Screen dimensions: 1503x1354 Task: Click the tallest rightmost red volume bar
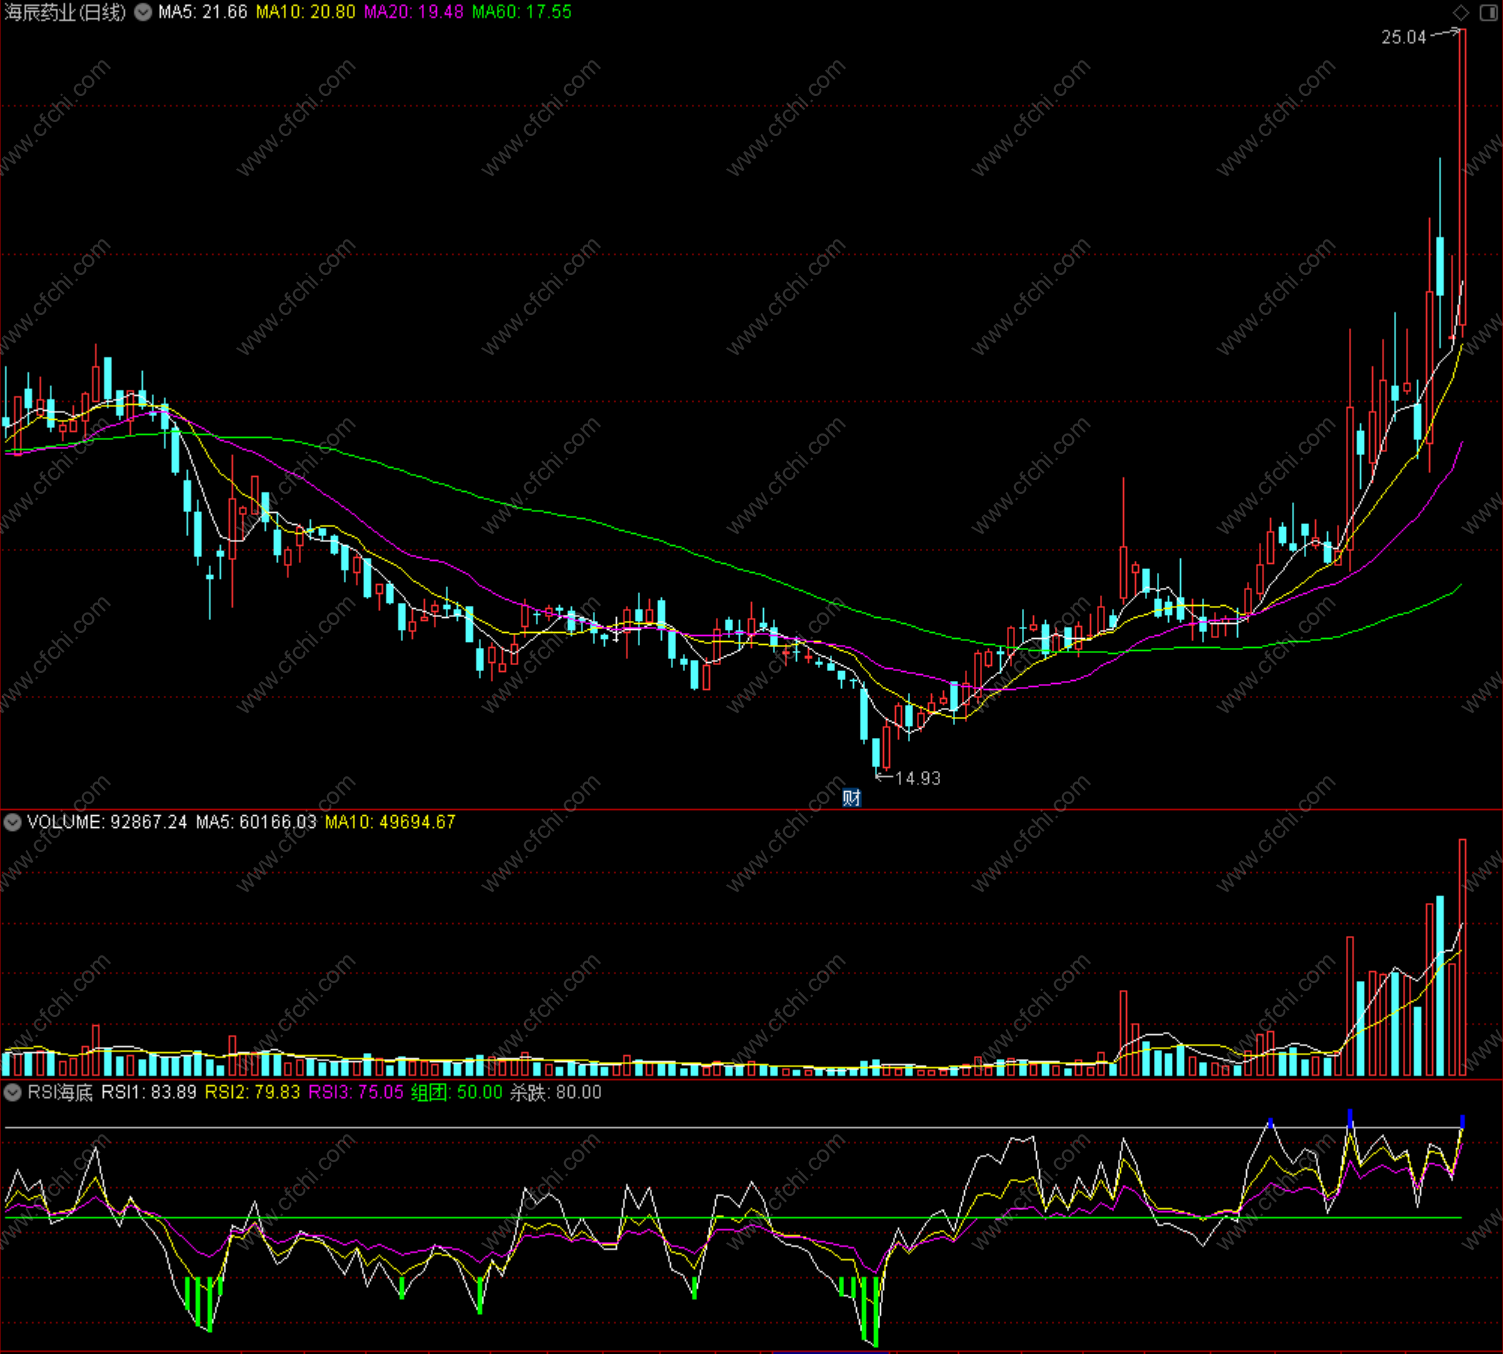click(1462, 957)
